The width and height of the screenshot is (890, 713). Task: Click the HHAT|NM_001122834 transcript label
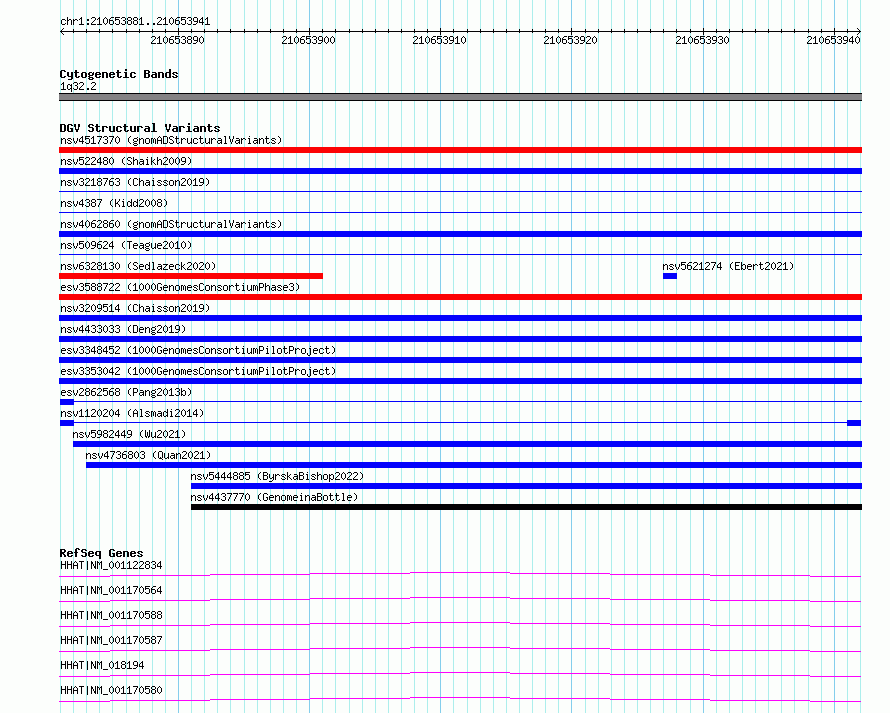click(x=111, y=565)
